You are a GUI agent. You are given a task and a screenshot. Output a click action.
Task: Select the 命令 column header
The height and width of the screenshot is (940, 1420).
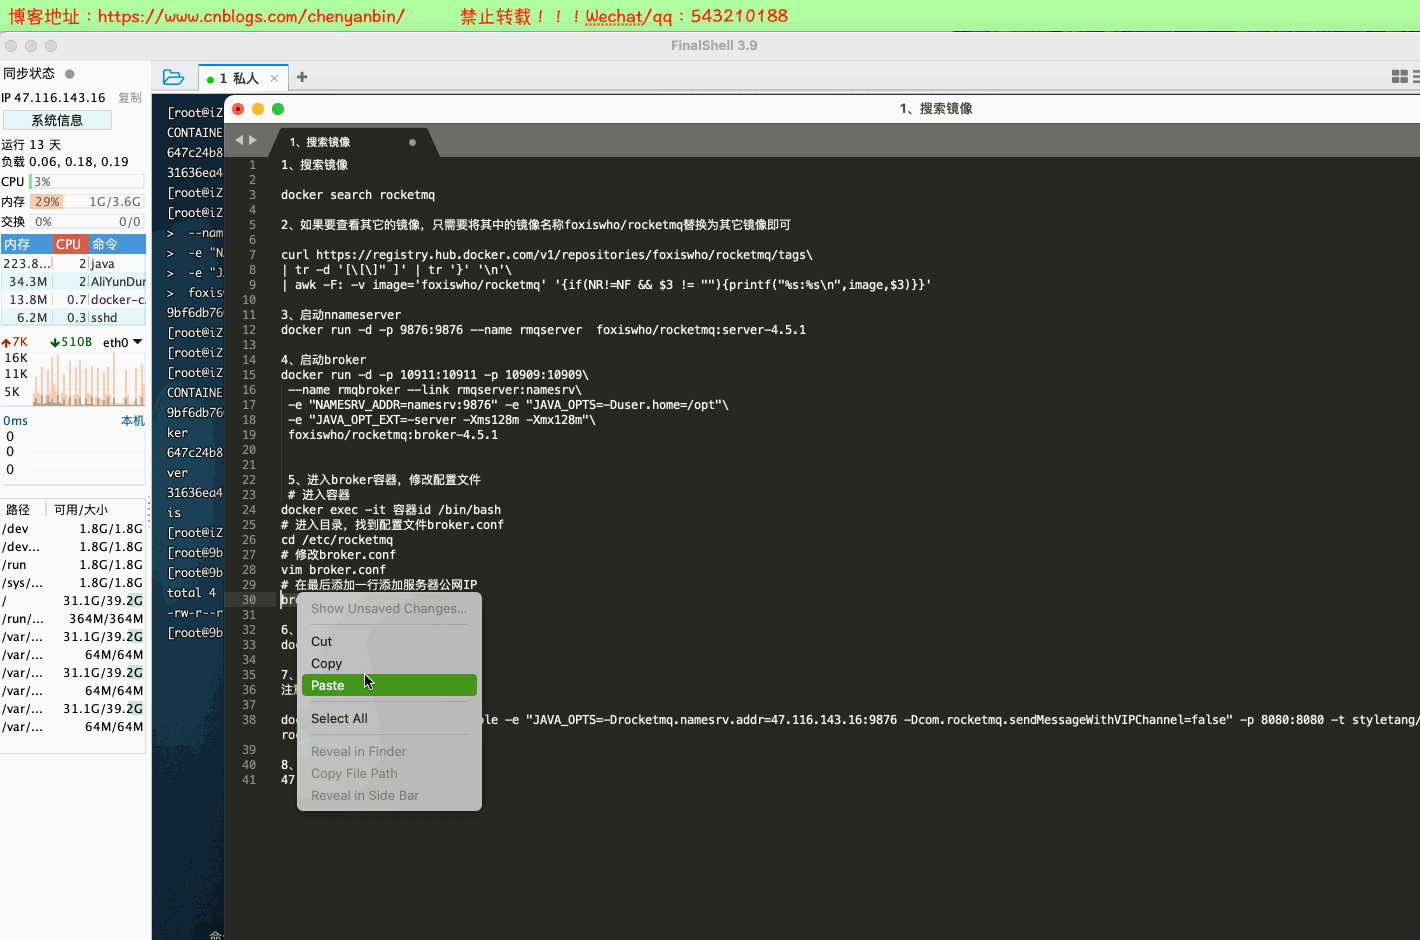click(x=116, y=244)
